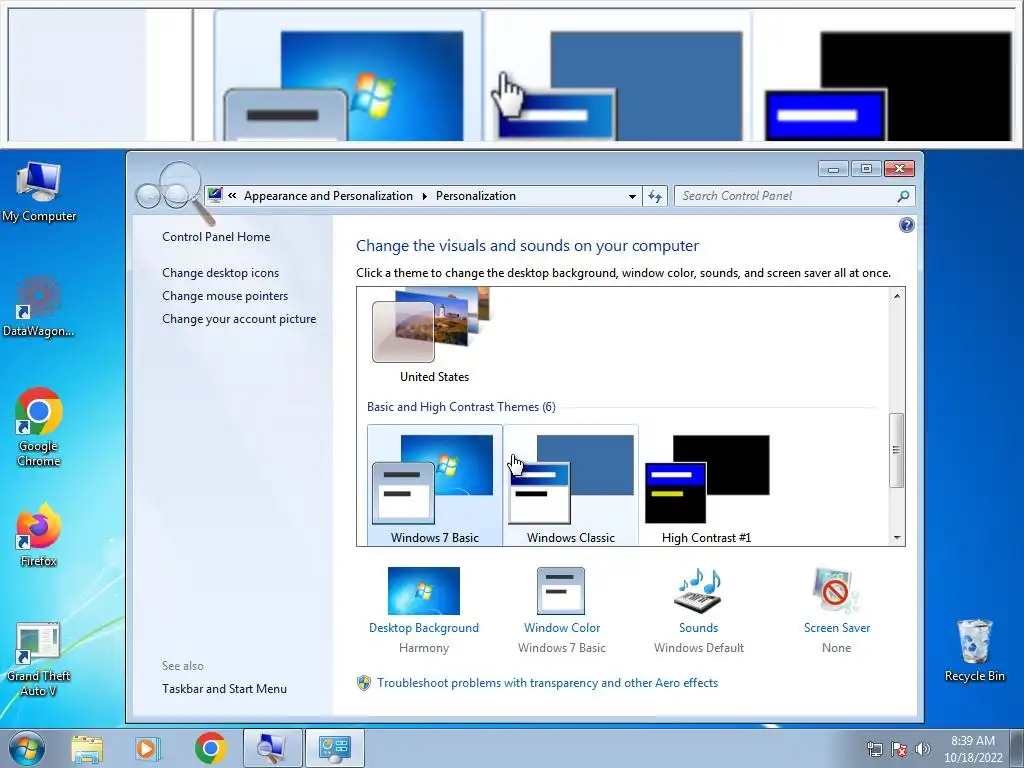Open Windows Explorer from taskbar
This screenshot has width=1024, height=768.
pyautogui.click(x=87, y=748)
